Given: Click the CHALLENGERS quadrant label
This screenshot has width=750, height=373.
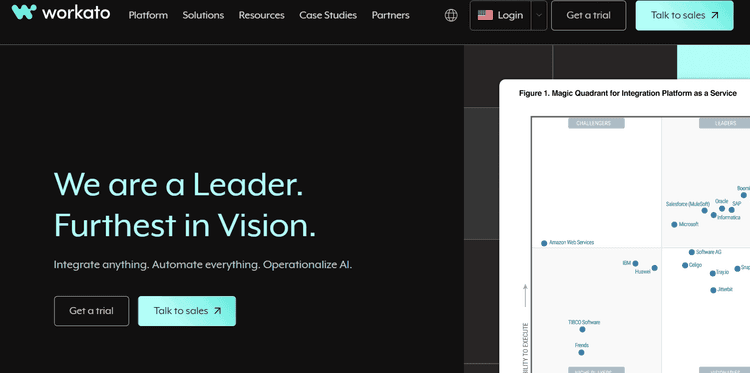Looking at the screenshot, I should coord(596,123).
